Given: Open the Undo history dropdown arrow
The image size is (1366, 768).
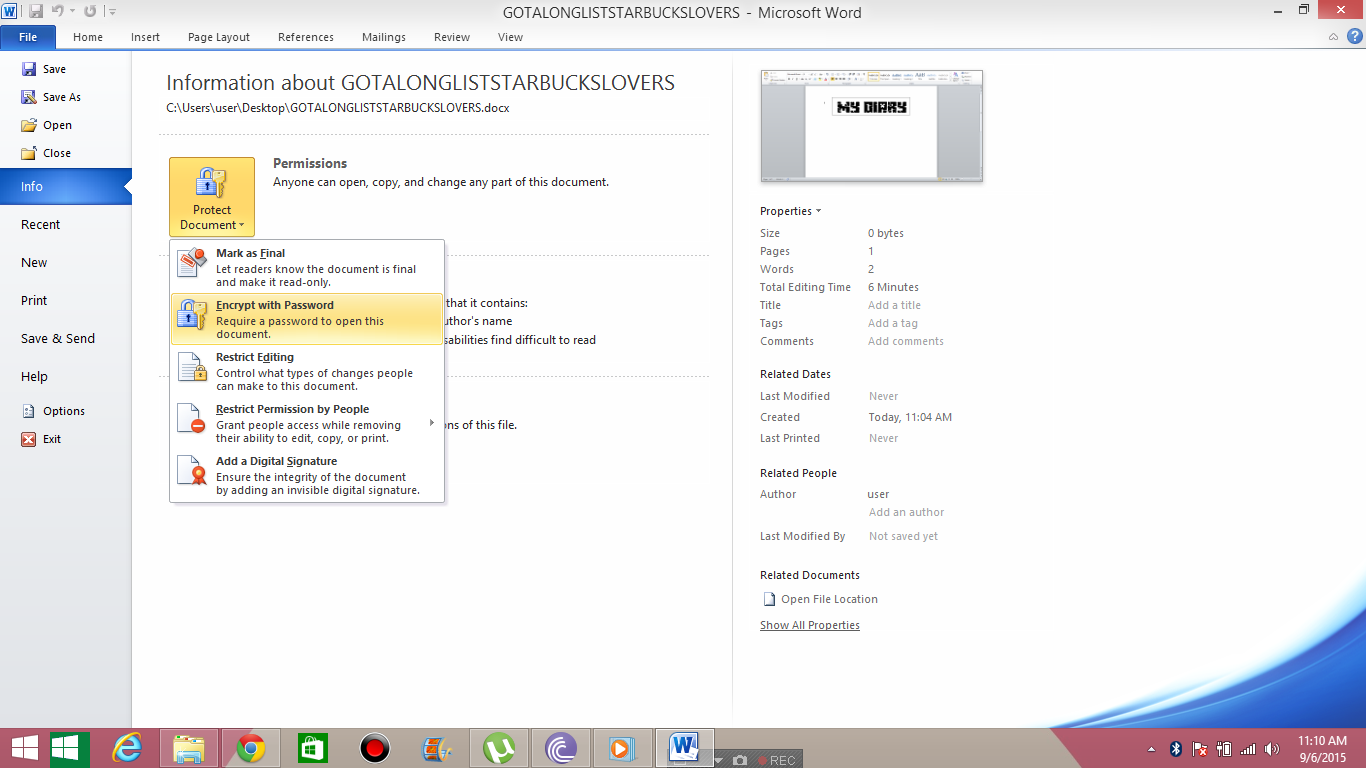Looking at the screenshot, I should coord(73,12).
